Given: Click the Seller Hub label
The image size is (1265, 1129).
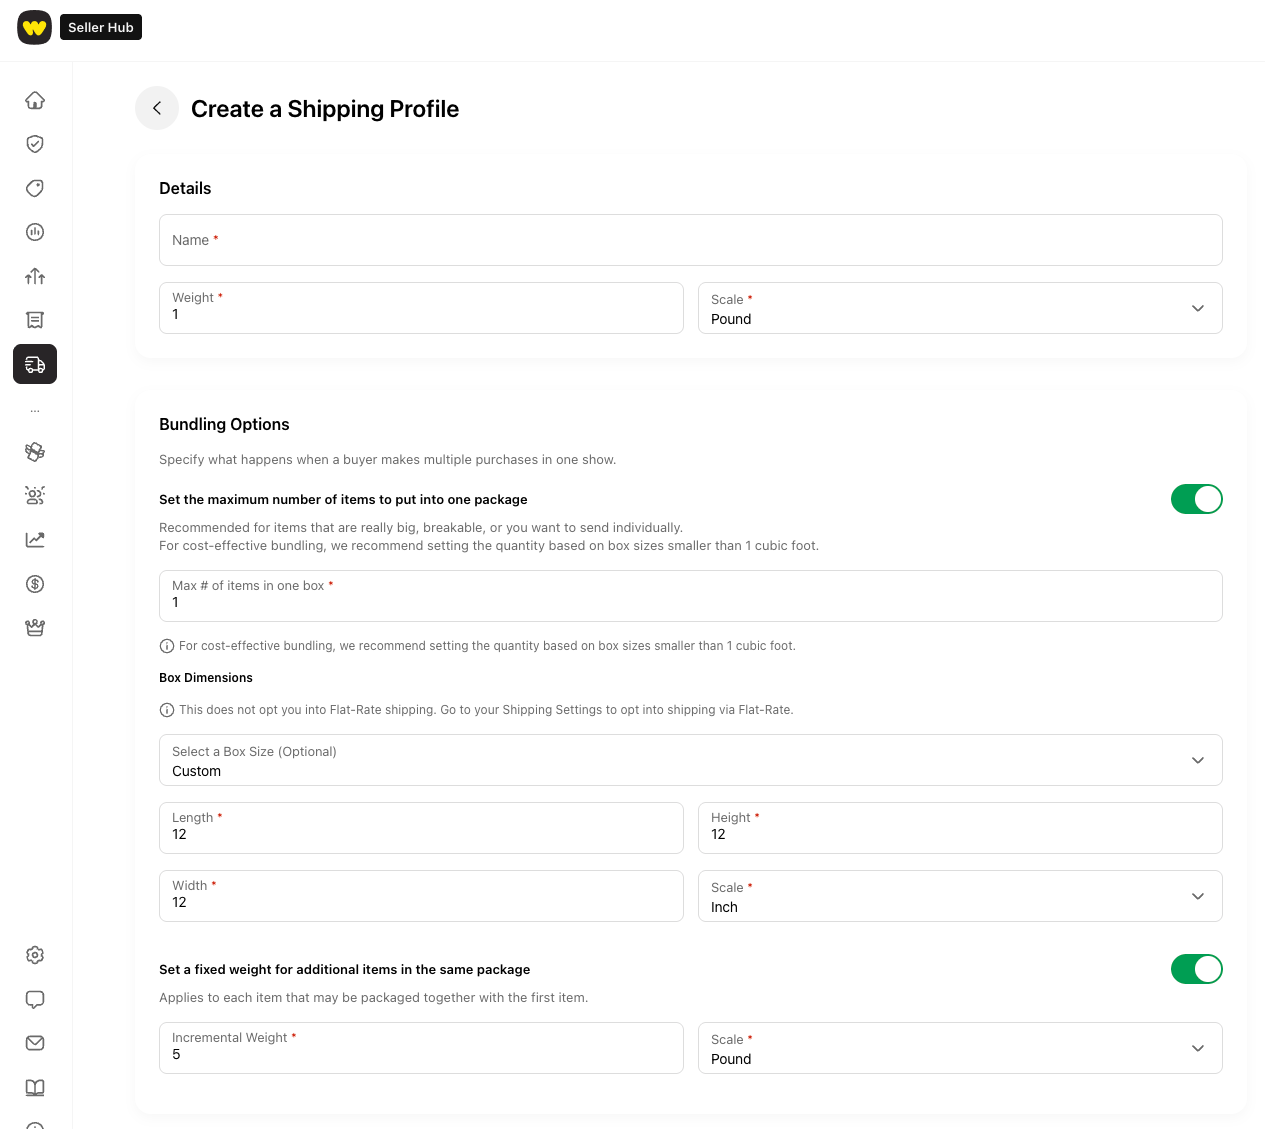Looking at the screenshot, I should click(101, 27).
